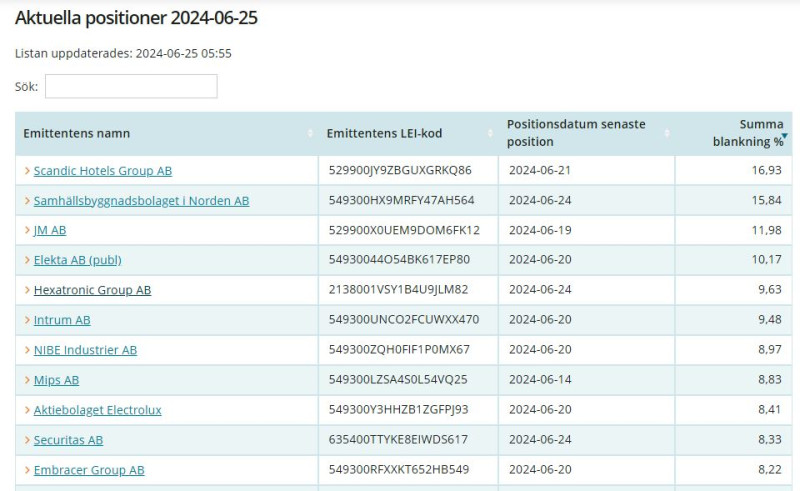
Task: Expand the Securitas AB row chevron
Action: pos(28,440)
